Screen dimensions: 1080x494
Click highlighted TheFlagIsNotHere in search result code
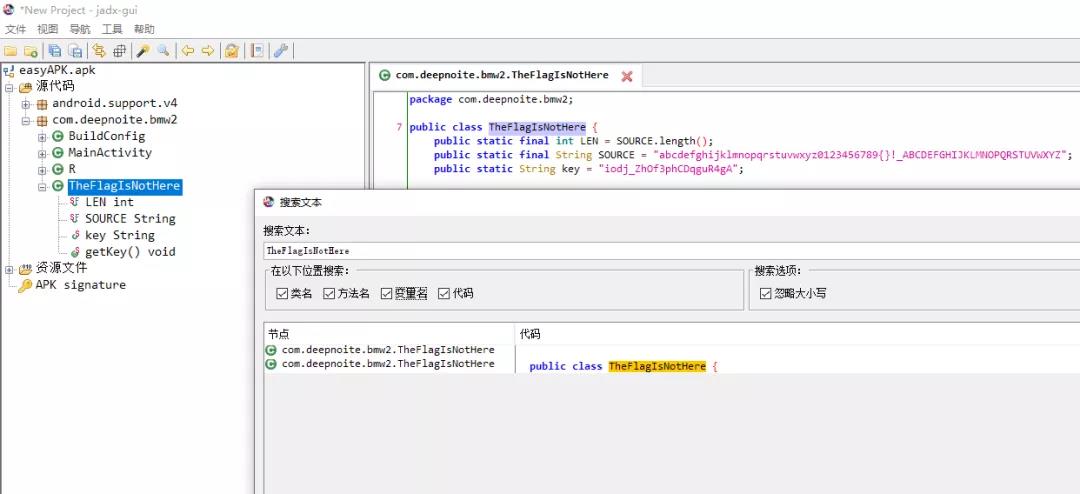click(x=657, y=367)
